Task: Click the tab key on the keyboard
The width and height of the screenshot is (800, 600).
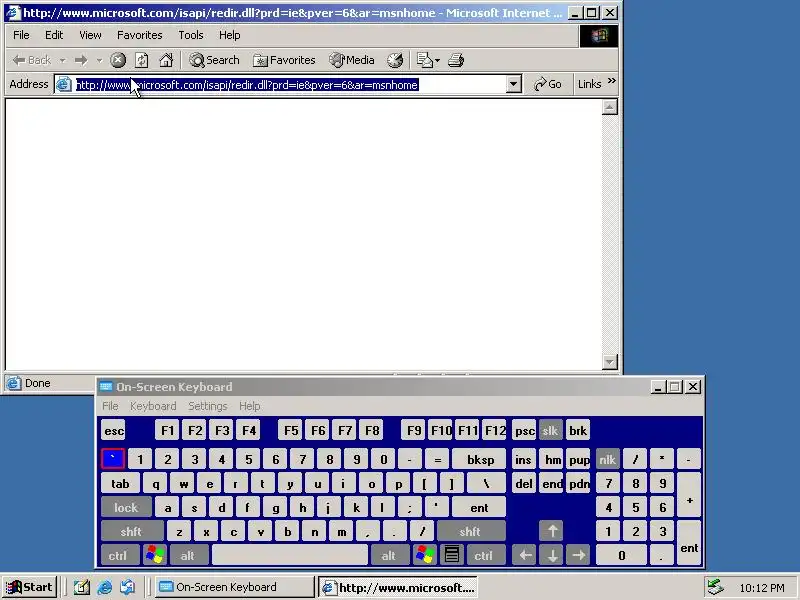Action: point(120,483)
